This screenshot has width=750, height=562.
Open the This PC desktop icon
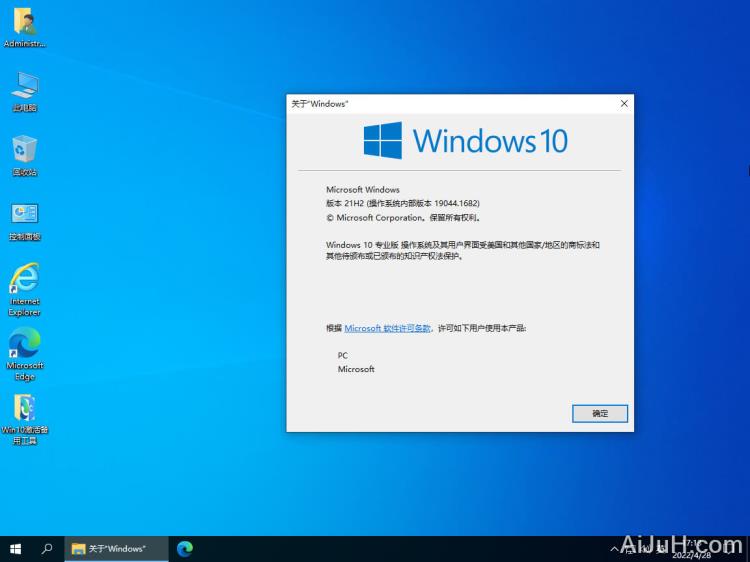pyautogui.click(x=24, y=92)
